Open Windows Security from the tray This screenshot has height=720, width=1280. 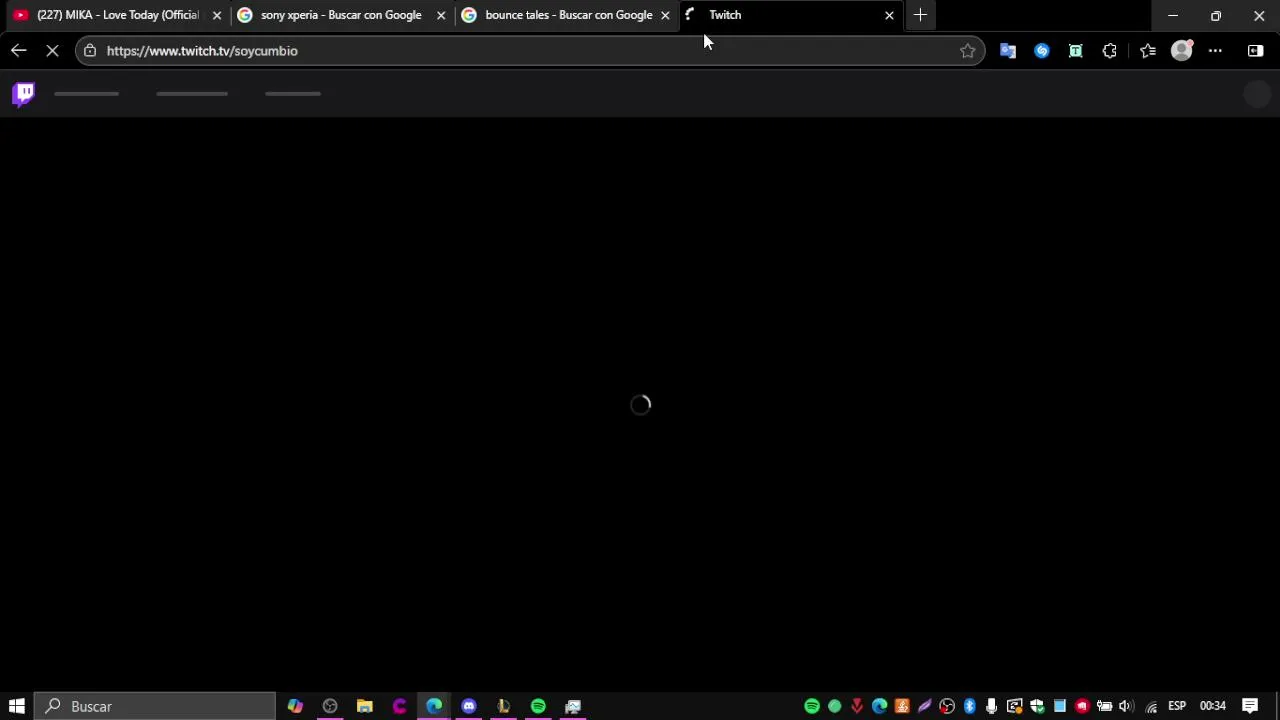1037,707
